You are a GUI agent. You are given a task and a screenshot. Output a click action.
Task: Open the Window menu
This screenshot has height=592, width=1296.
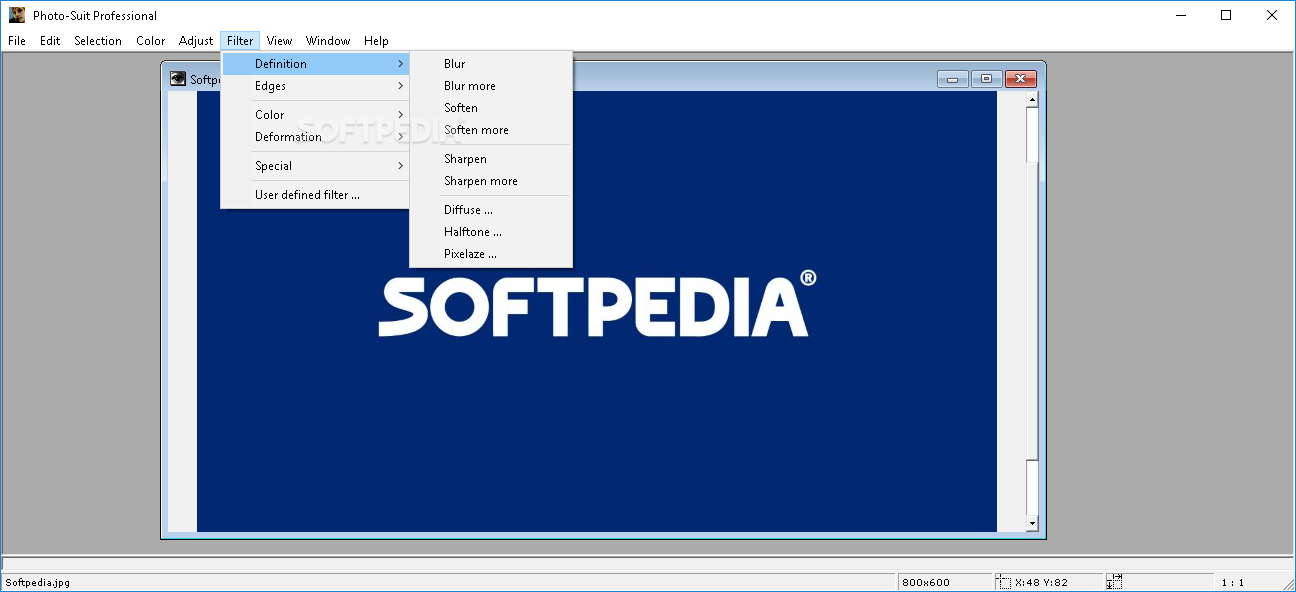pos(328,41)
